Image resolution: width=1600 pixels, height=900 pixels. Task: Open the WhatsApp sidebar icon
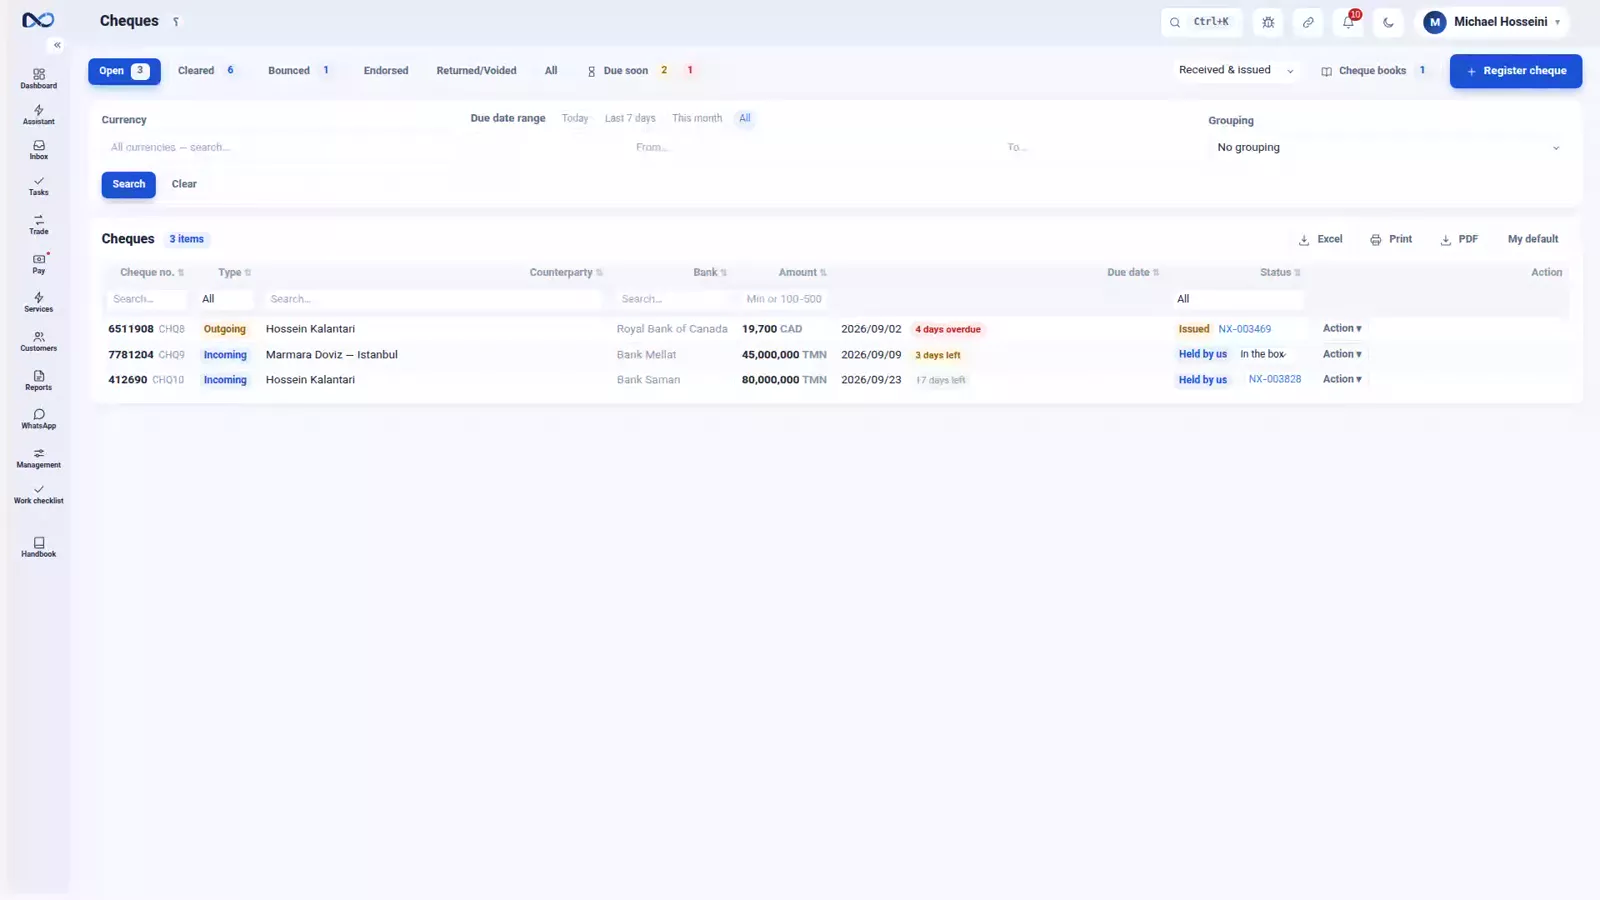tap(38, 419)
